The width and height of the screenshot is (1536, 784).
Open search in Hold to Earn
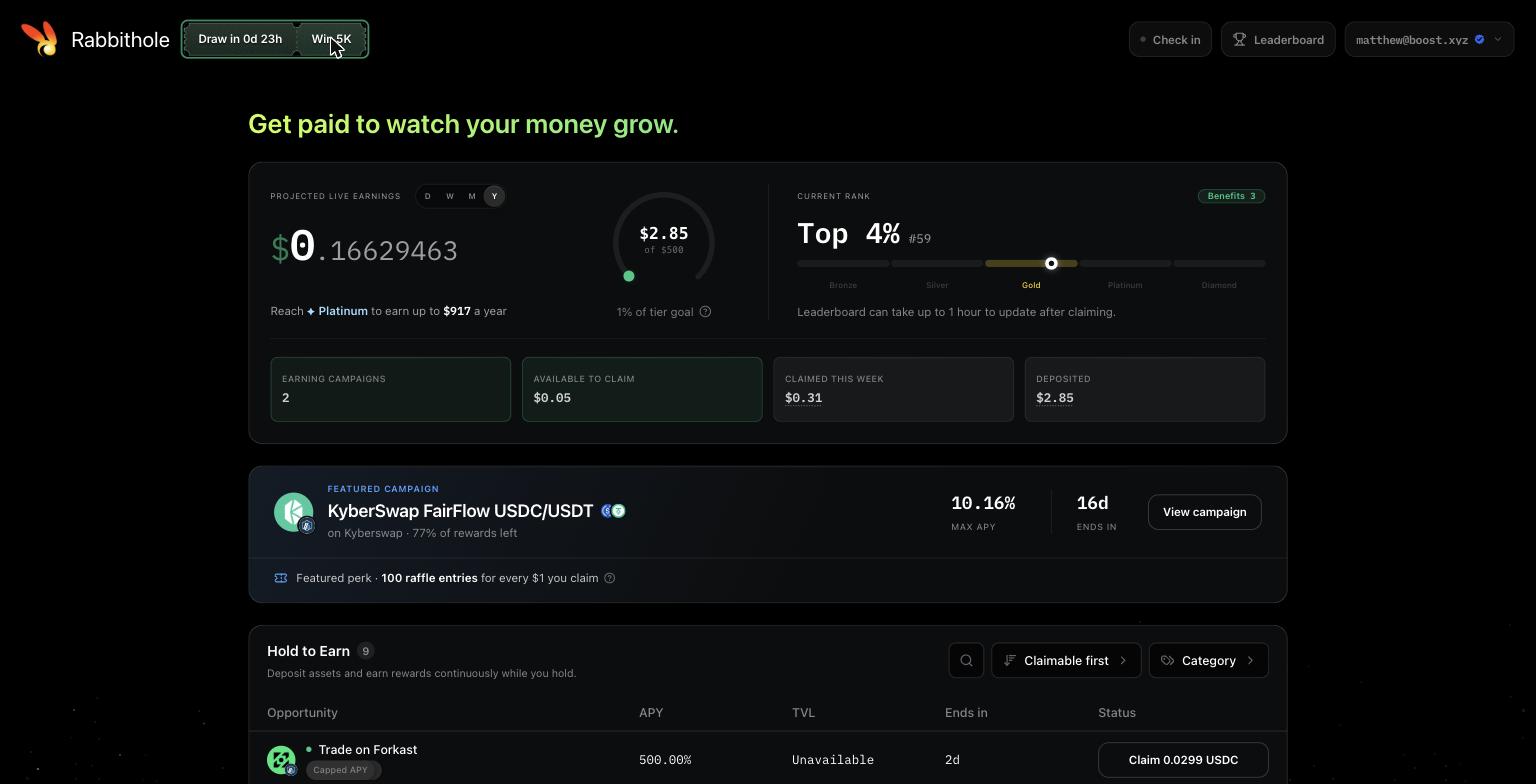tap(966, 660)
